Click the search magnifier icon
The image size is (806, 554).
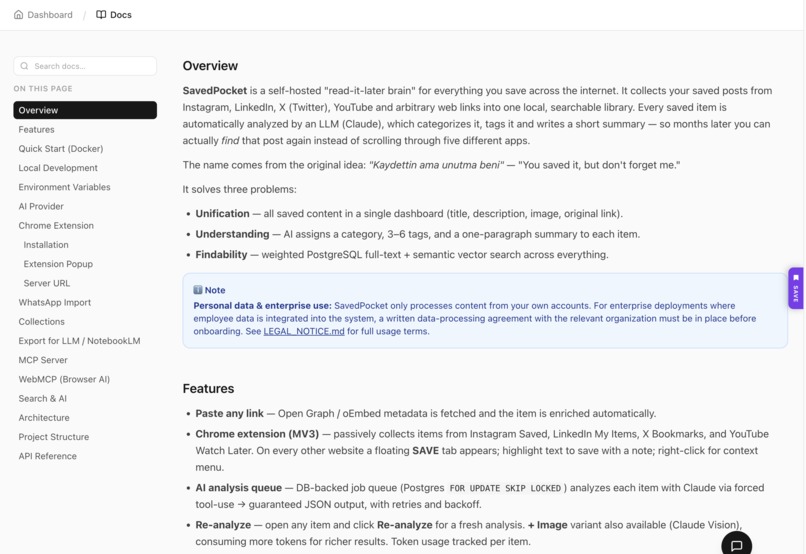click(24, 66)
